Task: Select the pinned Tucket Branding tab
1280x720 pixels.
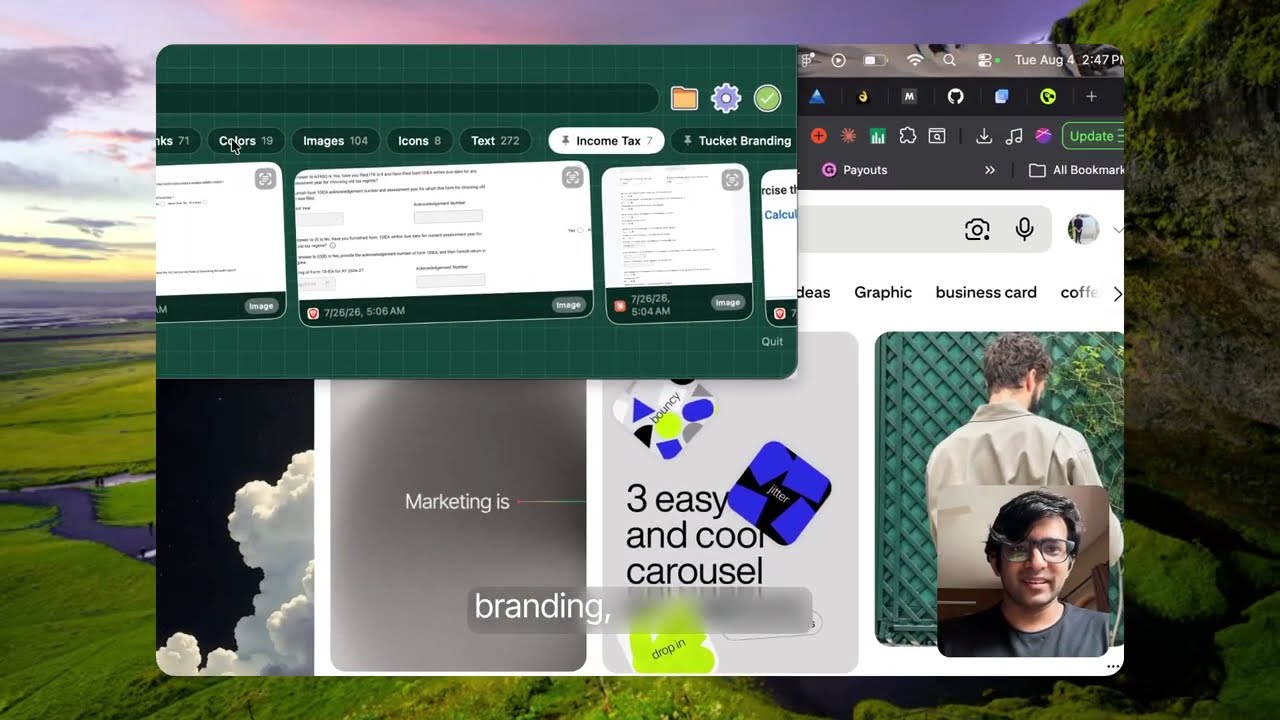Action: (x=737, y=141)
